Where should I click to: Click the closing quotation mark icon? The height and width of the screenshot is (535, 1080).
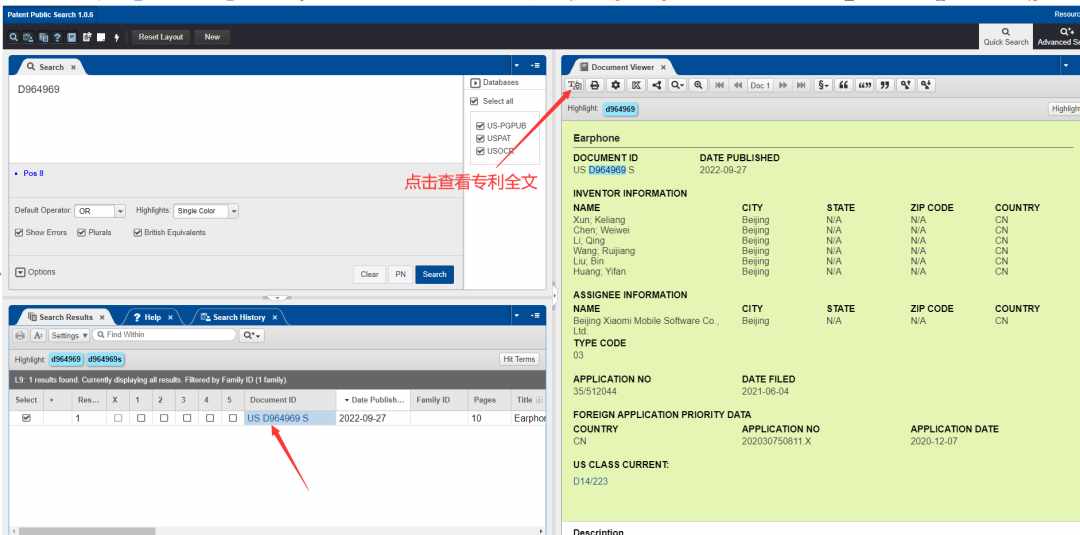(x=884, y=85)
